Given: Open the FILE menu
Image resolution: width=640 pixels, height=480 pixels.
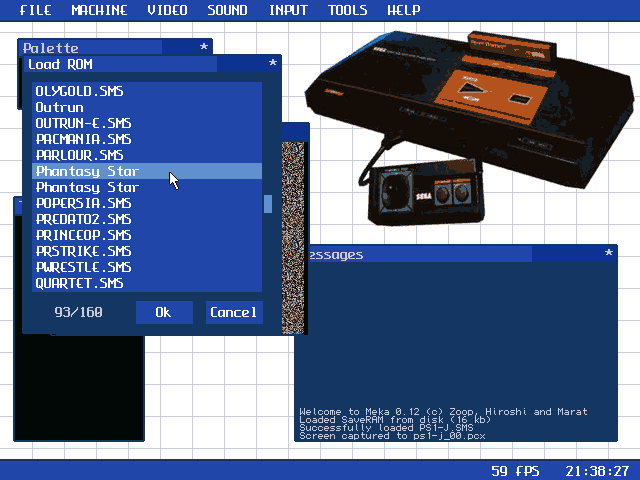Looking at the screenshot, I should [36, 10].
